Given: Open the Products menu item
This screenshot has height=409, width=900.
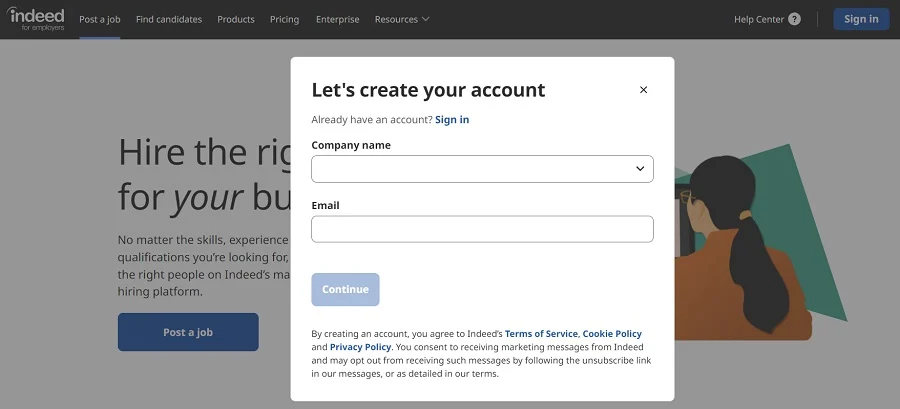Looking at the screenshot, I should point(236,19).
